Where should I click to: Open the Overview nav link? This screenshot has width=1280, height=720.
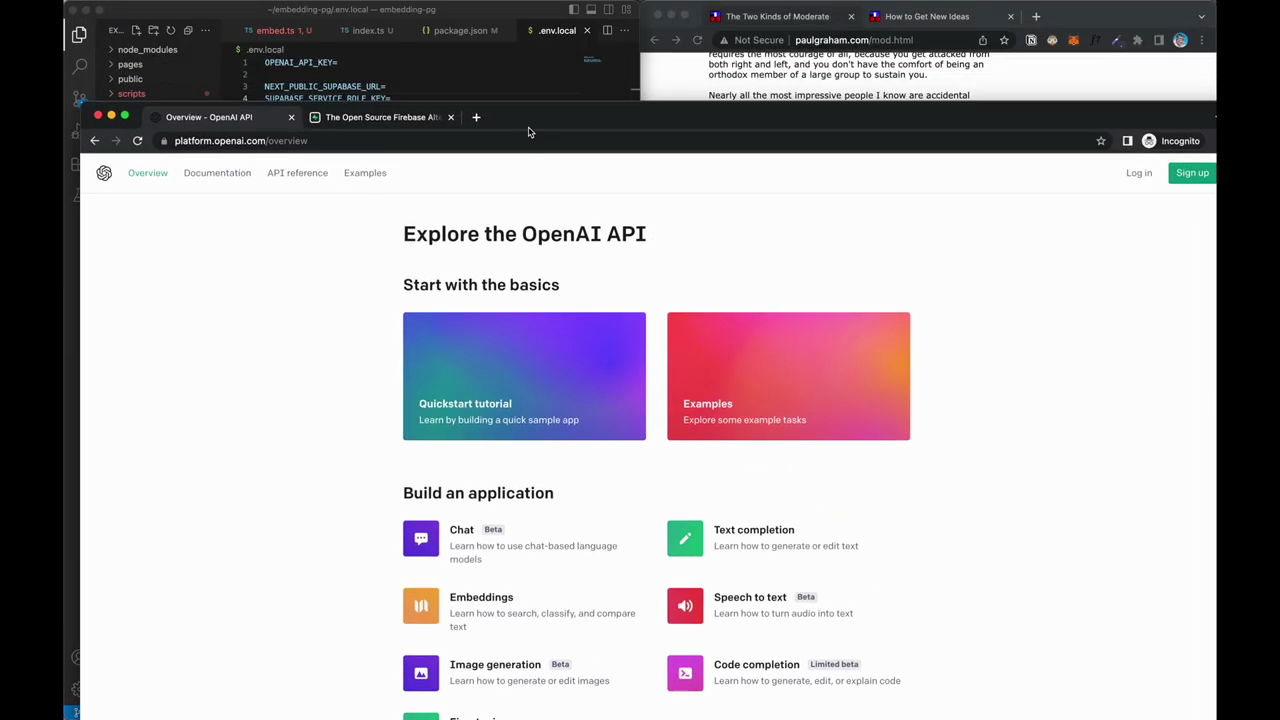(148, 173)
